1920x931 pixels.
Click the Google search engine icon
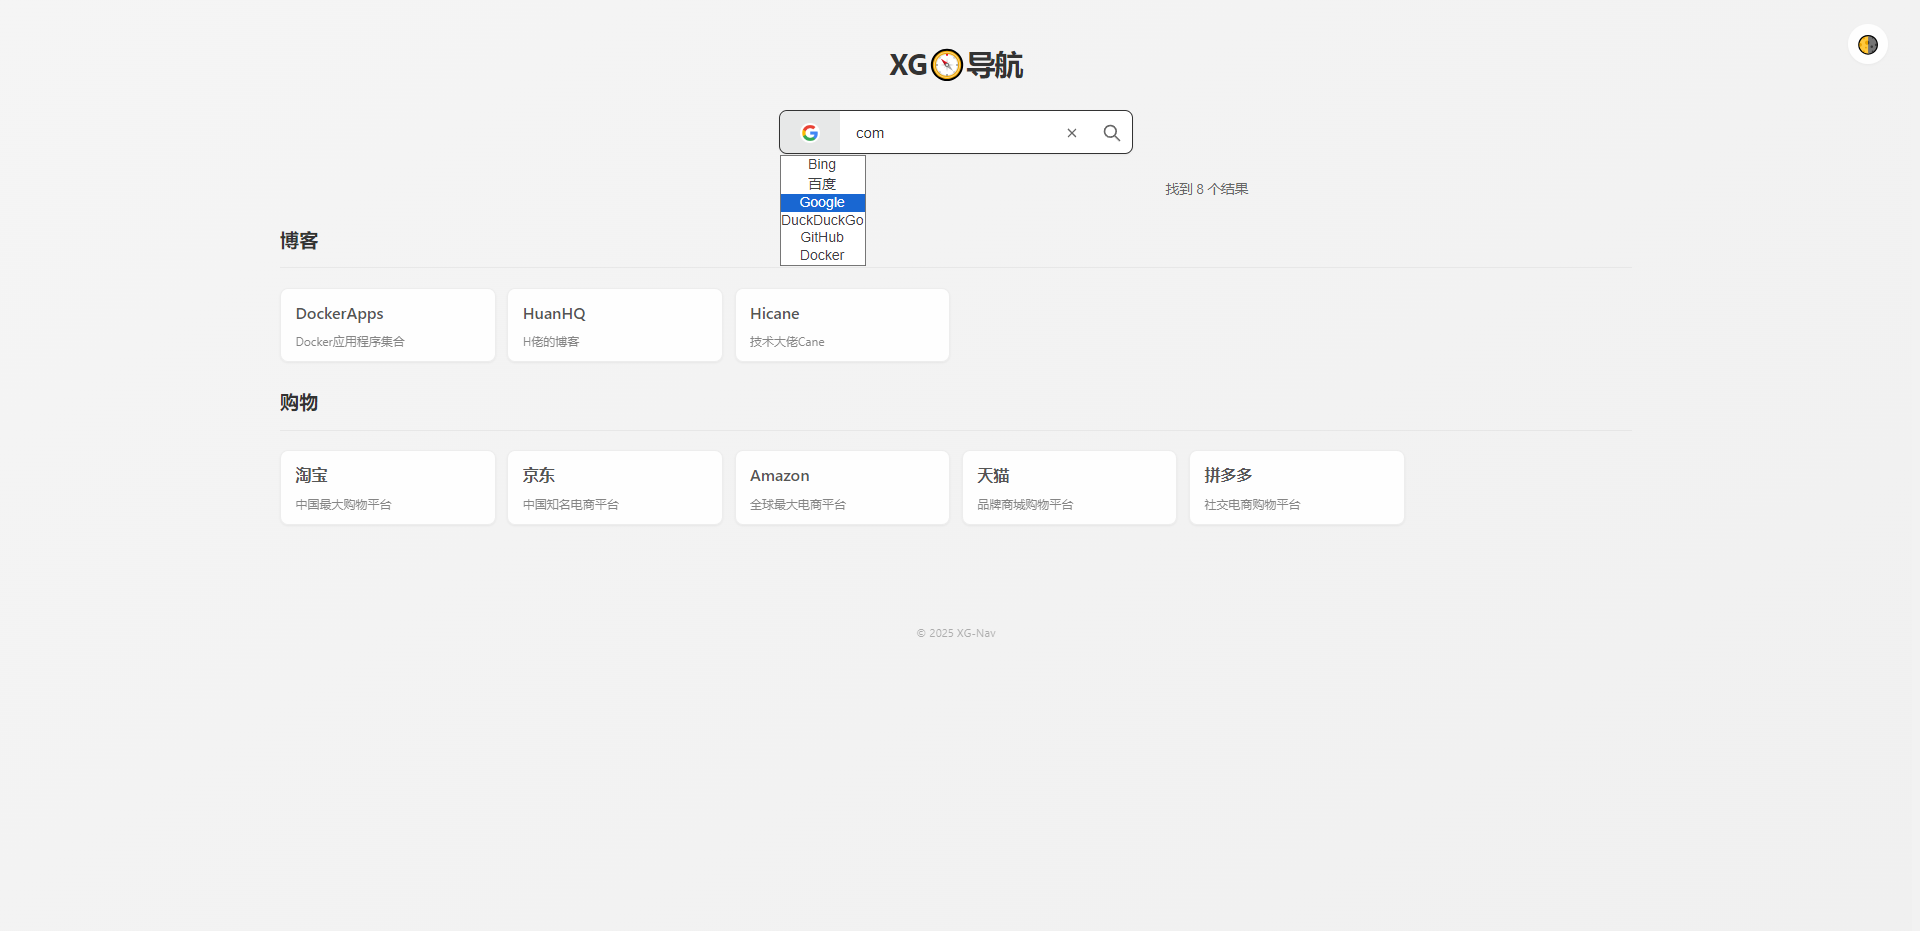810,133
